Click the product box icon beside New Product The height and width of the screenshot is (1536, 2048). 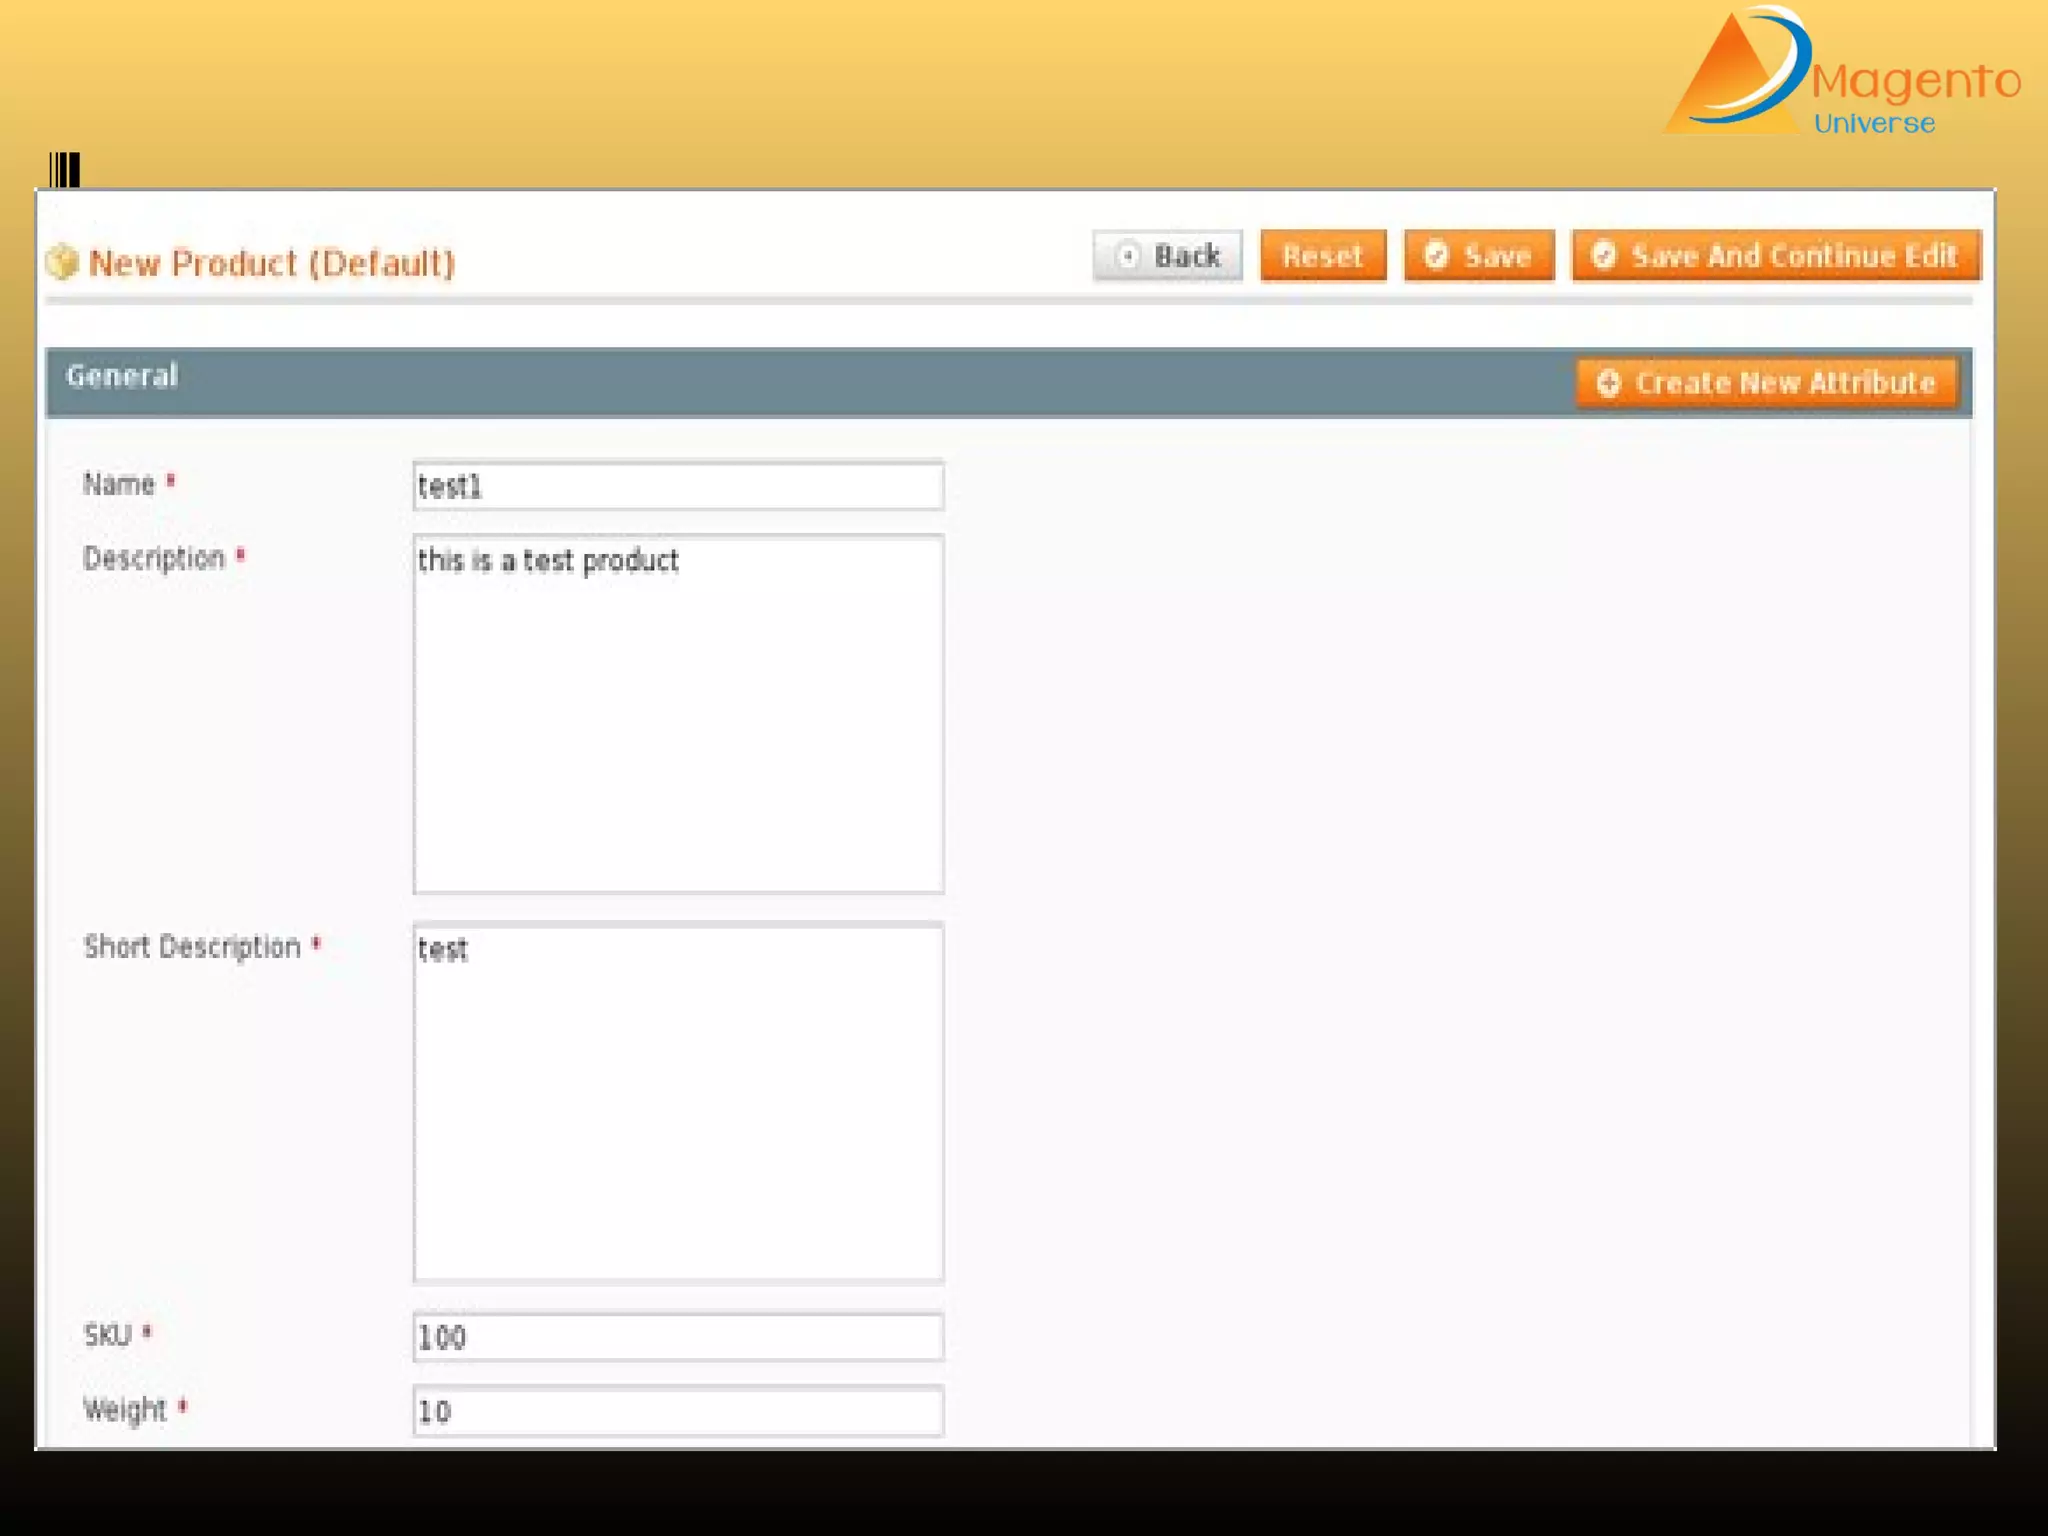(62, 262)
